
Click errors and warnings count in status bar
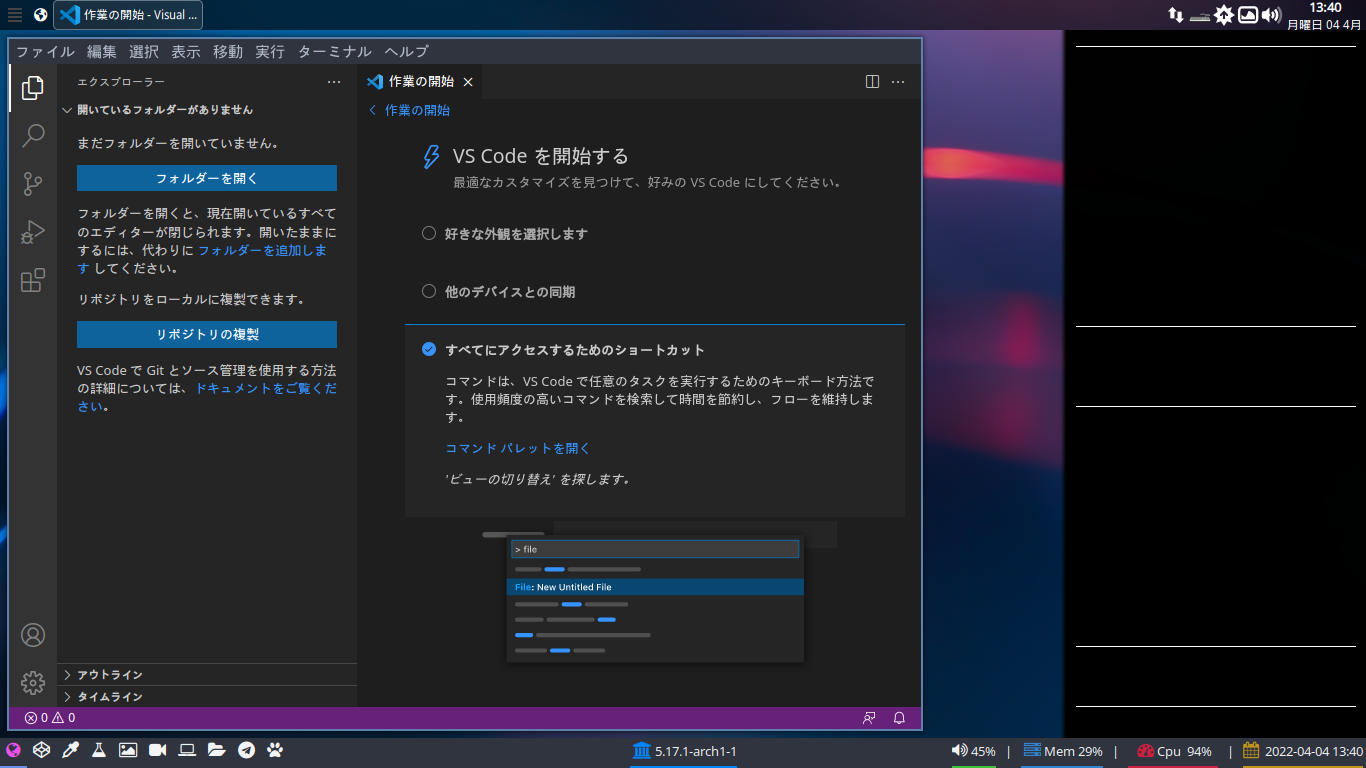tap(50, 718)
